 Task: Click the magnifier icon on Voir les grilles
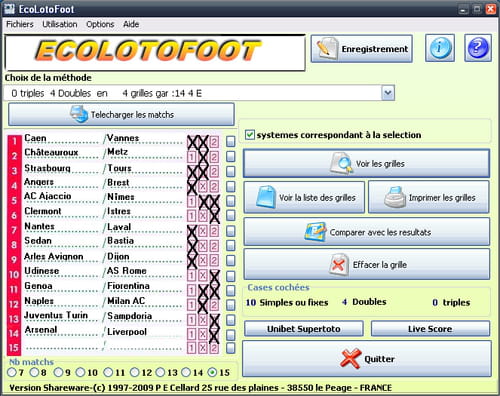click(x=341, y=163)
